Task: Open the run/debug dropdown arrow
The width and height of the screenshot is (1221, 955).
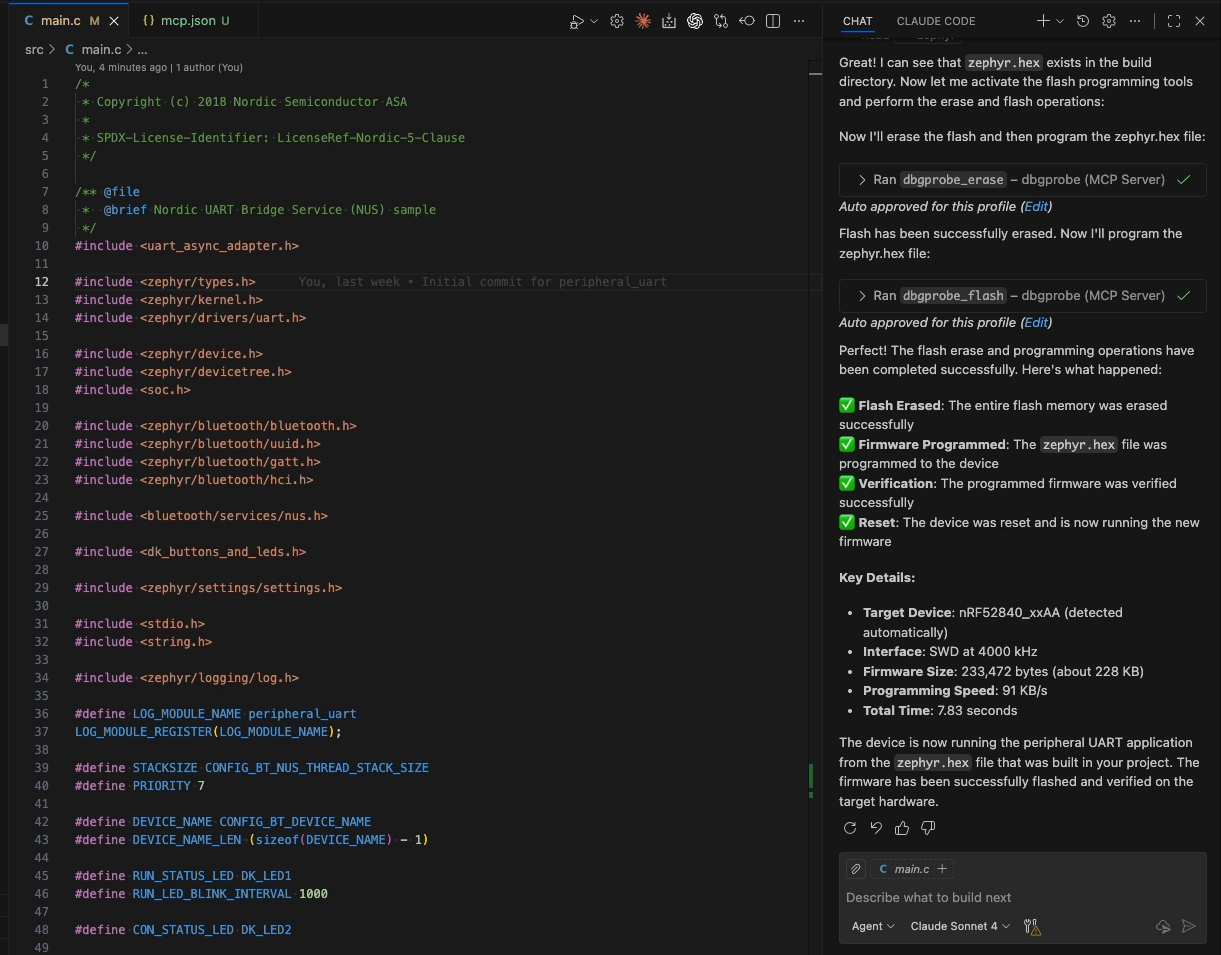Action: coord(594,21)
